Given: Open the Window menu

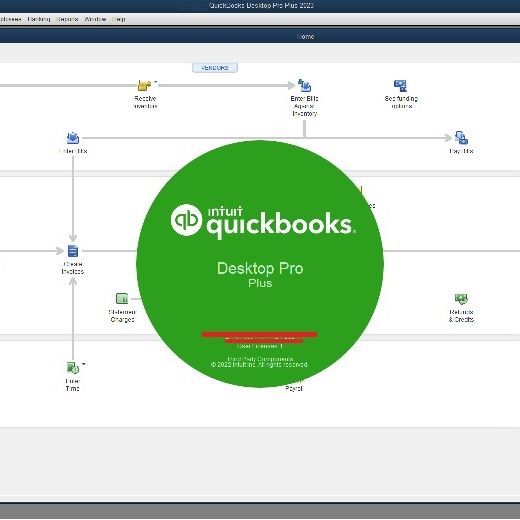Looking at the screenshot, I should click(95, 19).
